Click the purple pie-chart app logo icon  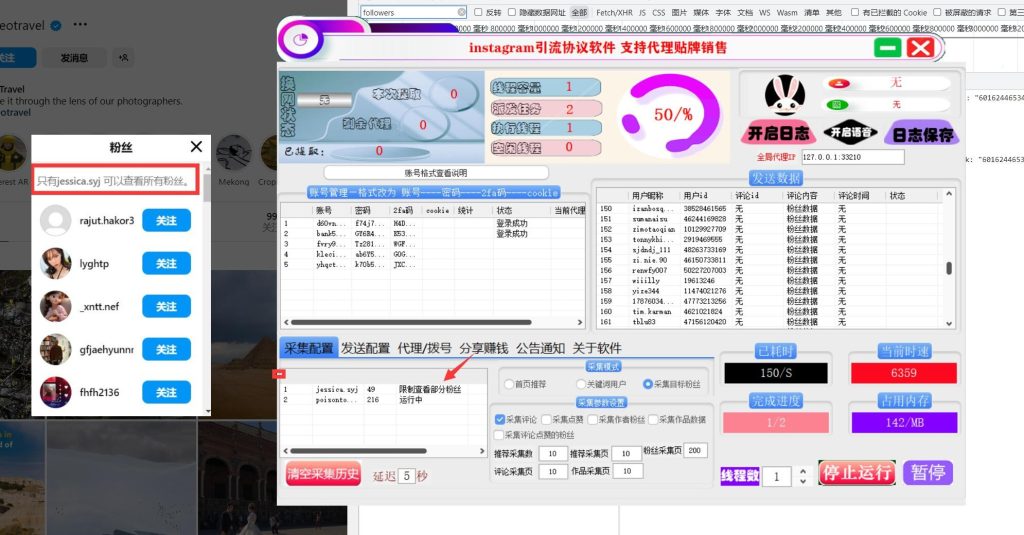[x=297, y=41]
